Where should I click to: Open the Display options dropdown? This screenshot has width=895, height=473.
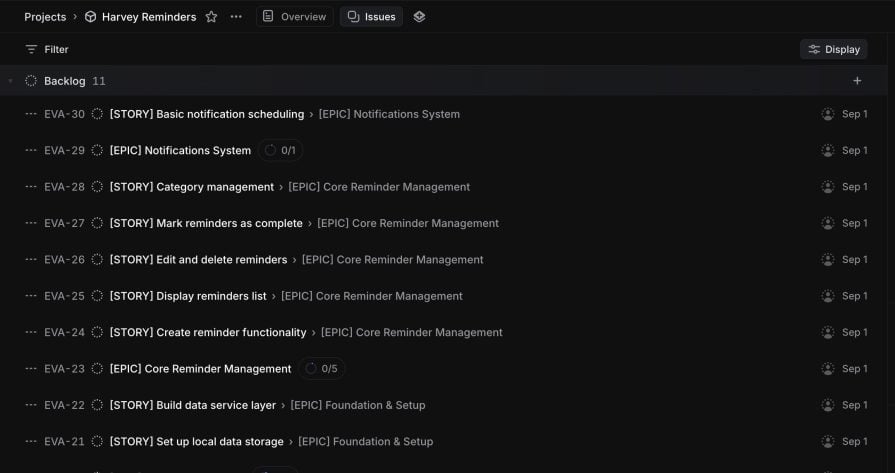[833, 49]
